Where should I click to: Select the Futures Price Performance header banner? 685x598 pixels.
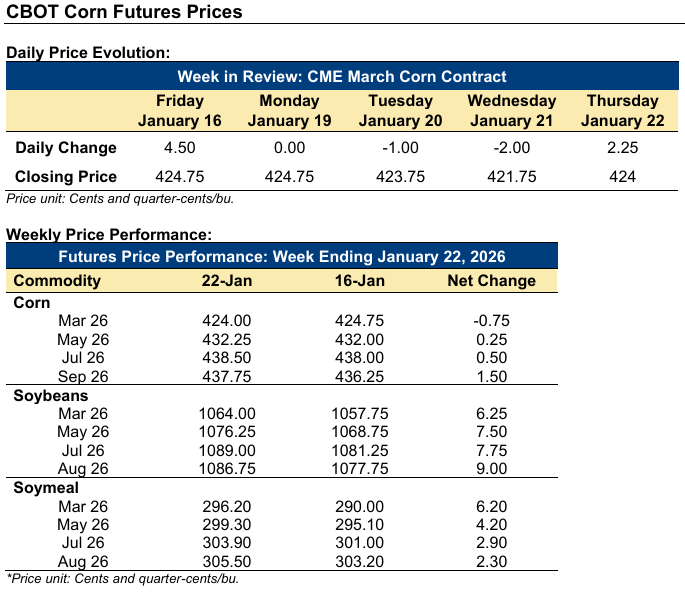tap(282, 257)
